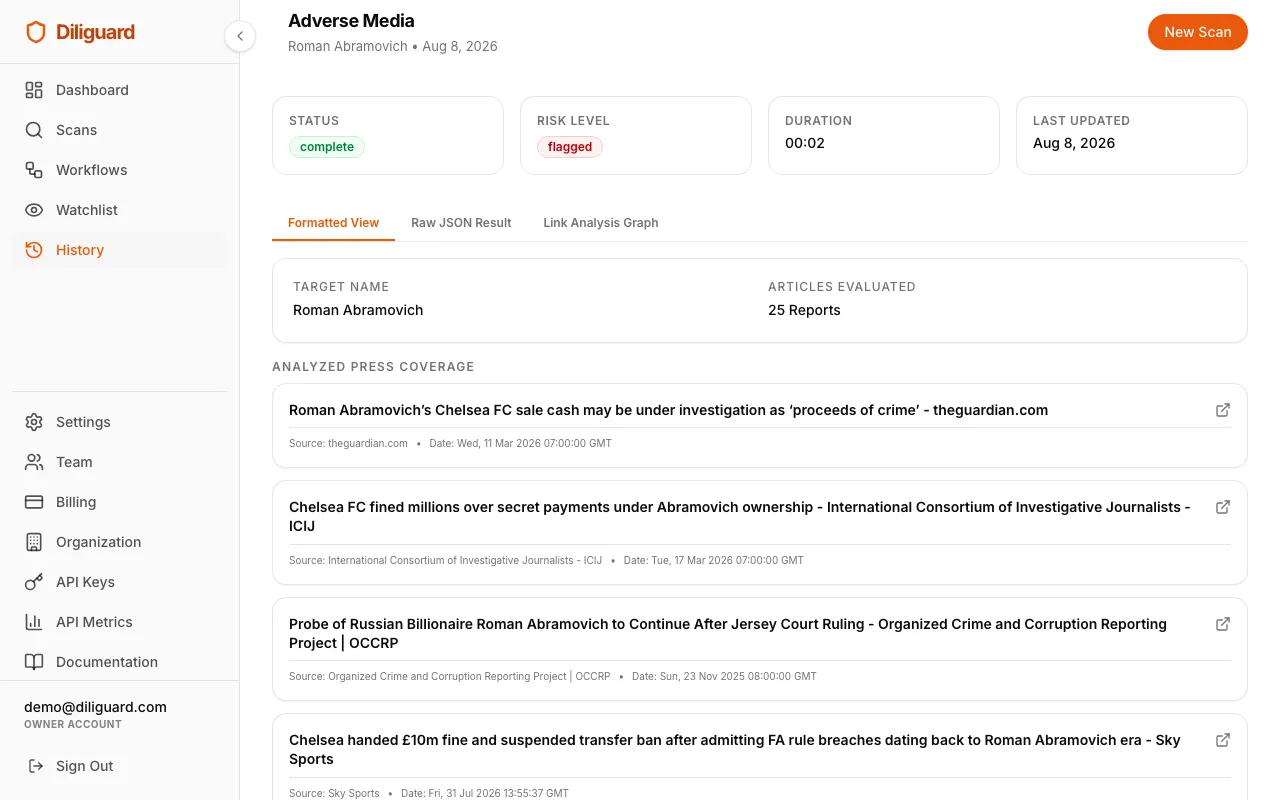
Task: Click the Dashboard grid icon
Action: click(34, 90)
